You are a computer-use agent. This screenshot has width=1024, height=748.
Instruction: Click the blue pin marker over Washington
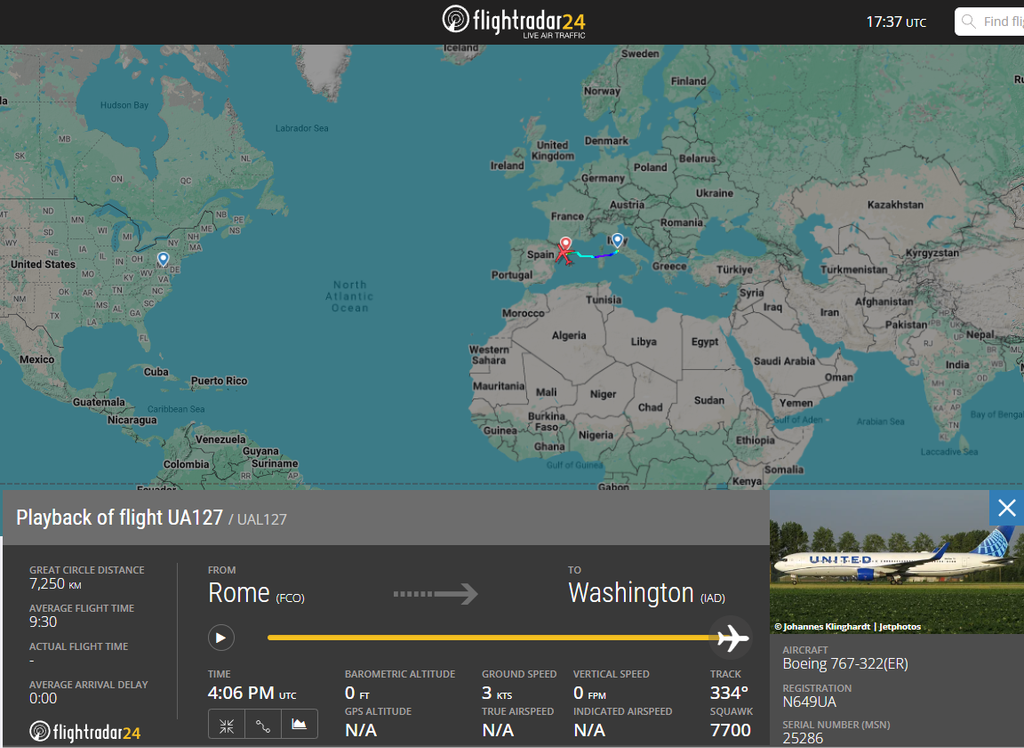[163, 259]
